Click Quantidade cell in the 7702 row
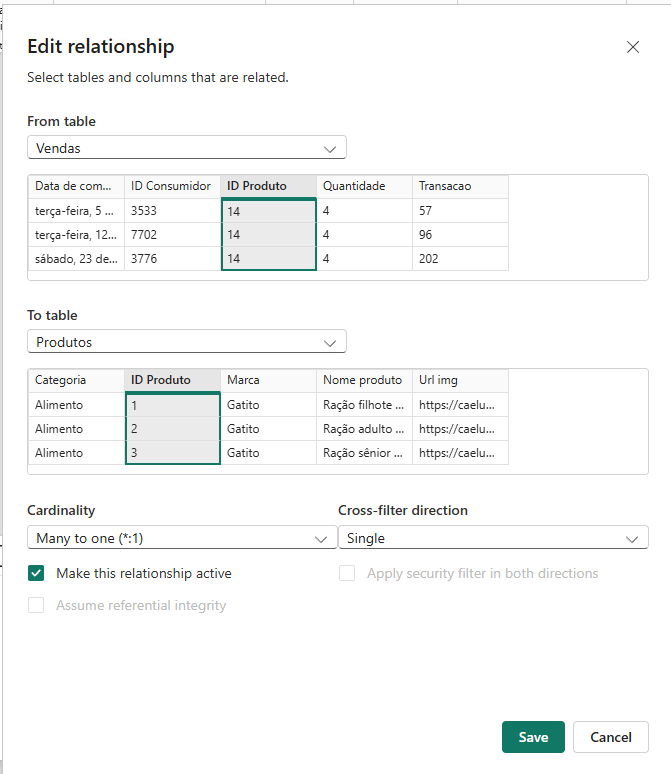The height and width of the screenshot is (774, 671). [364, 234]
